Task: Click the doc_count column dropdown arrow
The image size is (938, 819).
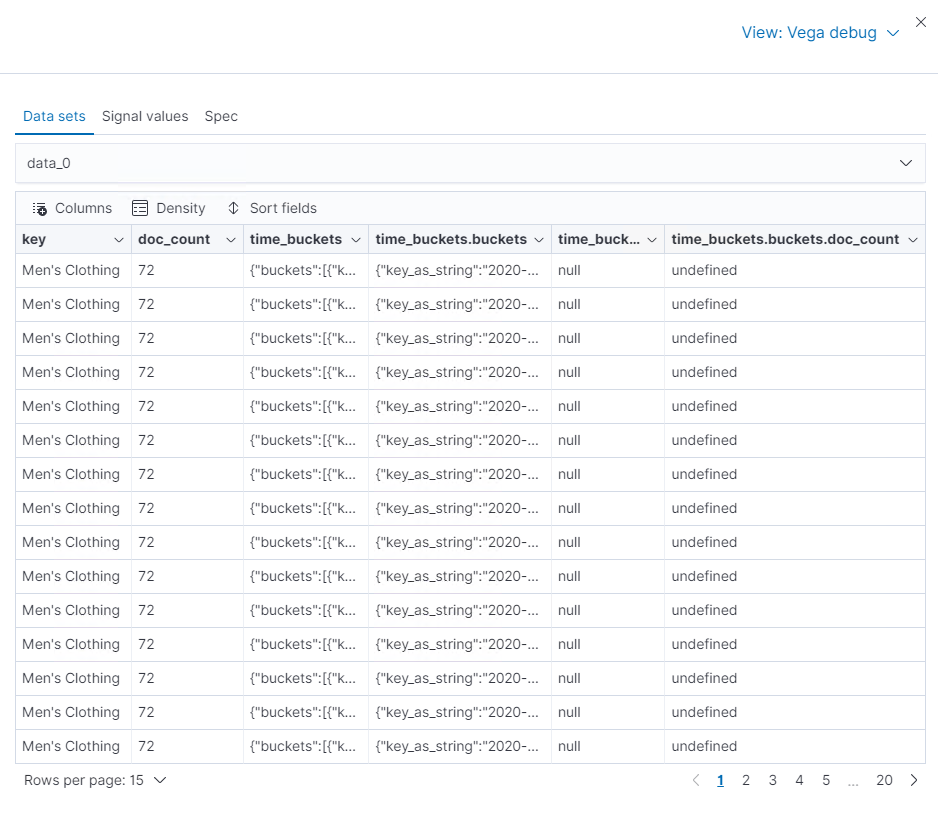Action: pos(231,240)
